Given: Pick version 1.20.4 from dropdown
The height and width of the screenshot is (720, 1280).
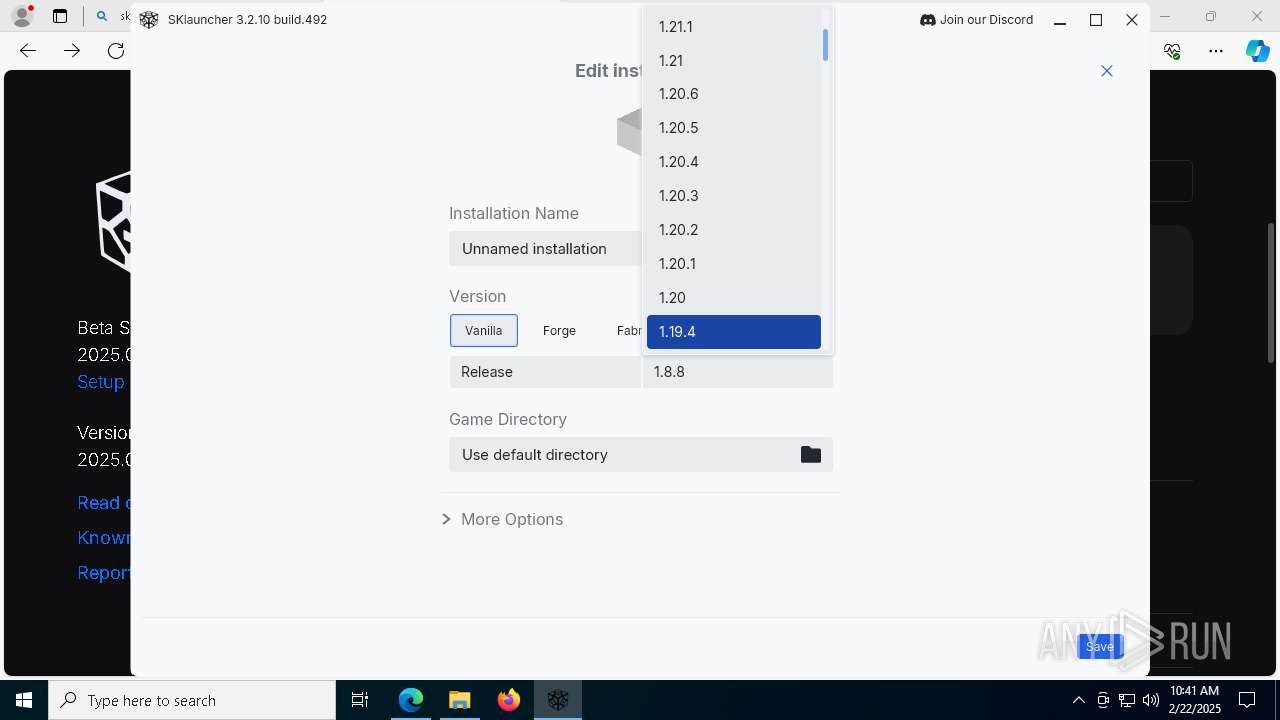Looking at the screenshot, I should click(x=733, y=162).
